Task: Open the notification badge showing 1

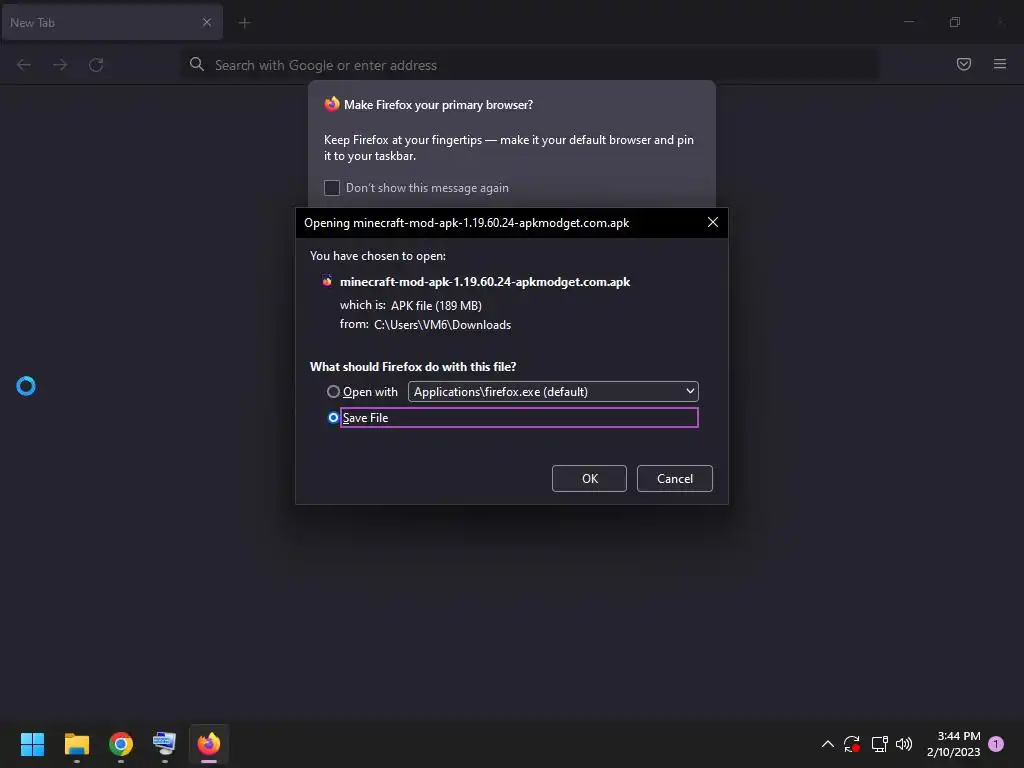Action: pyautogui.click(x=996, y=744)
